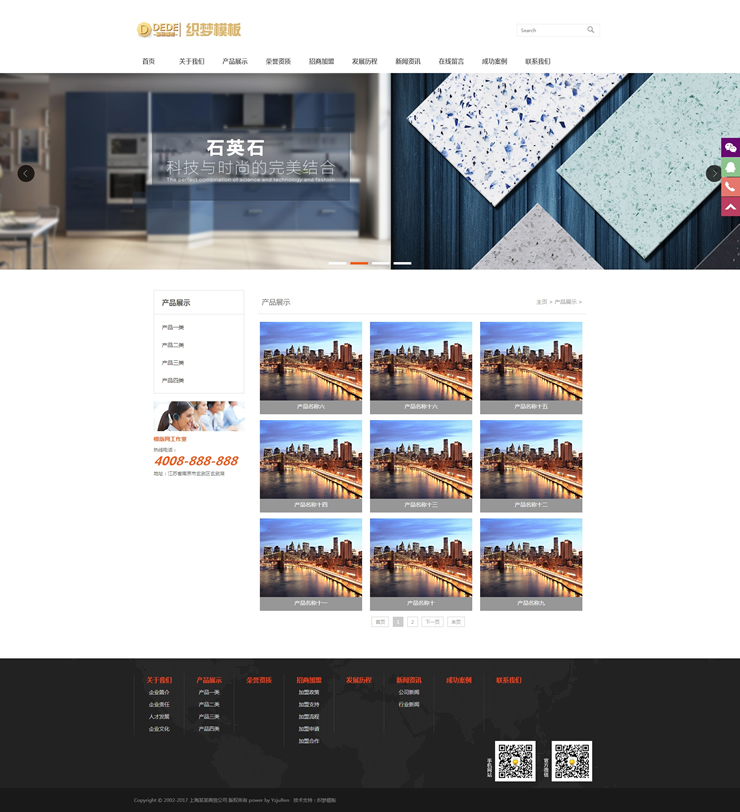Open the QQ chat floating icon
740x812 pixels.
tap(730, 167)
